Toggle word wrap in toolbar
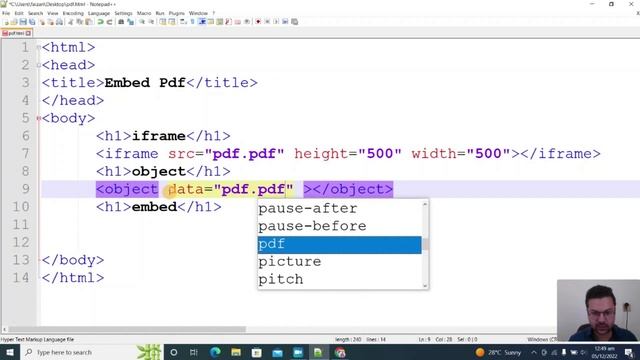640x360 pixels. 183,22
